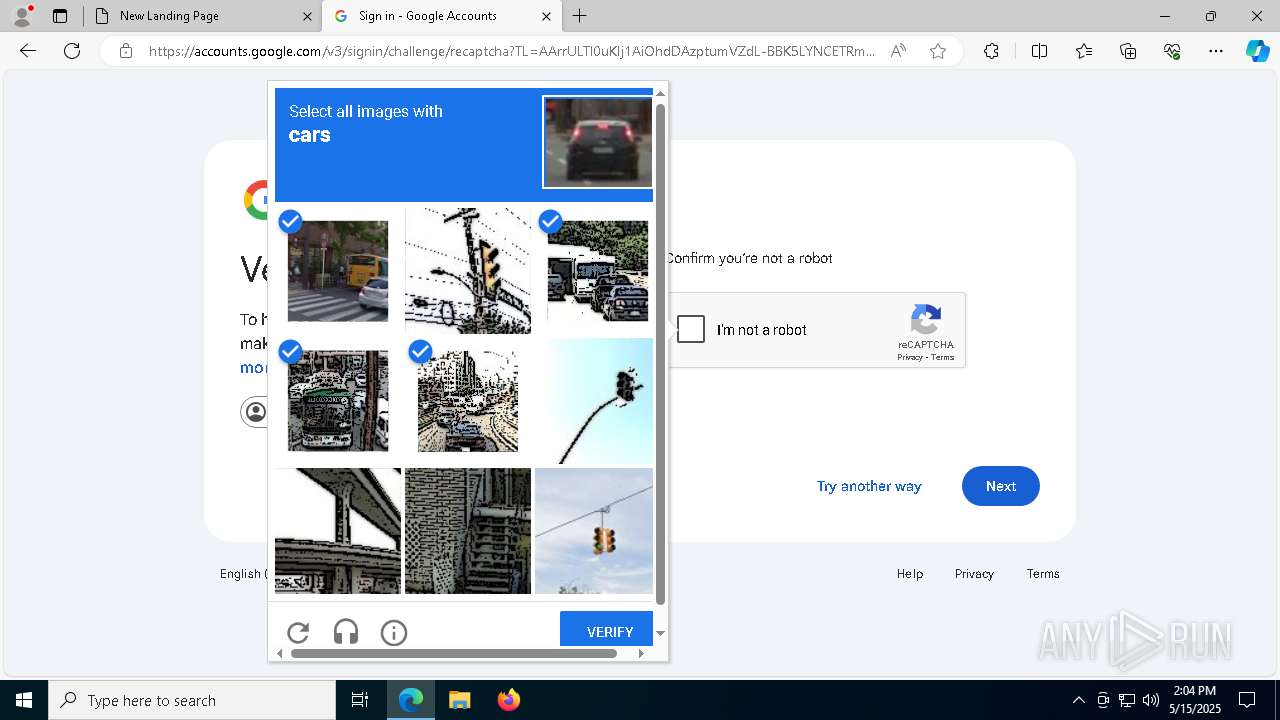Select the brick building staircase tile

[468, 531]
